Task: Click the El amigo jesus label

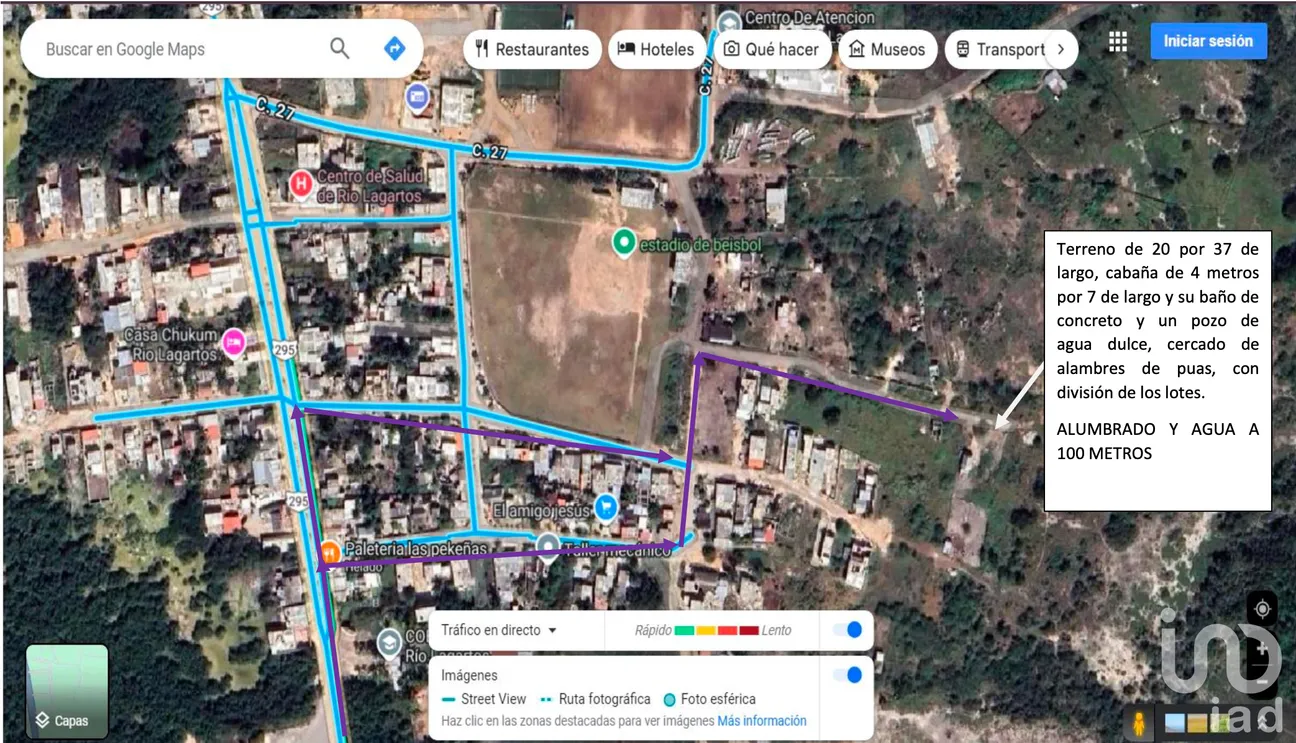Action: 540,509
